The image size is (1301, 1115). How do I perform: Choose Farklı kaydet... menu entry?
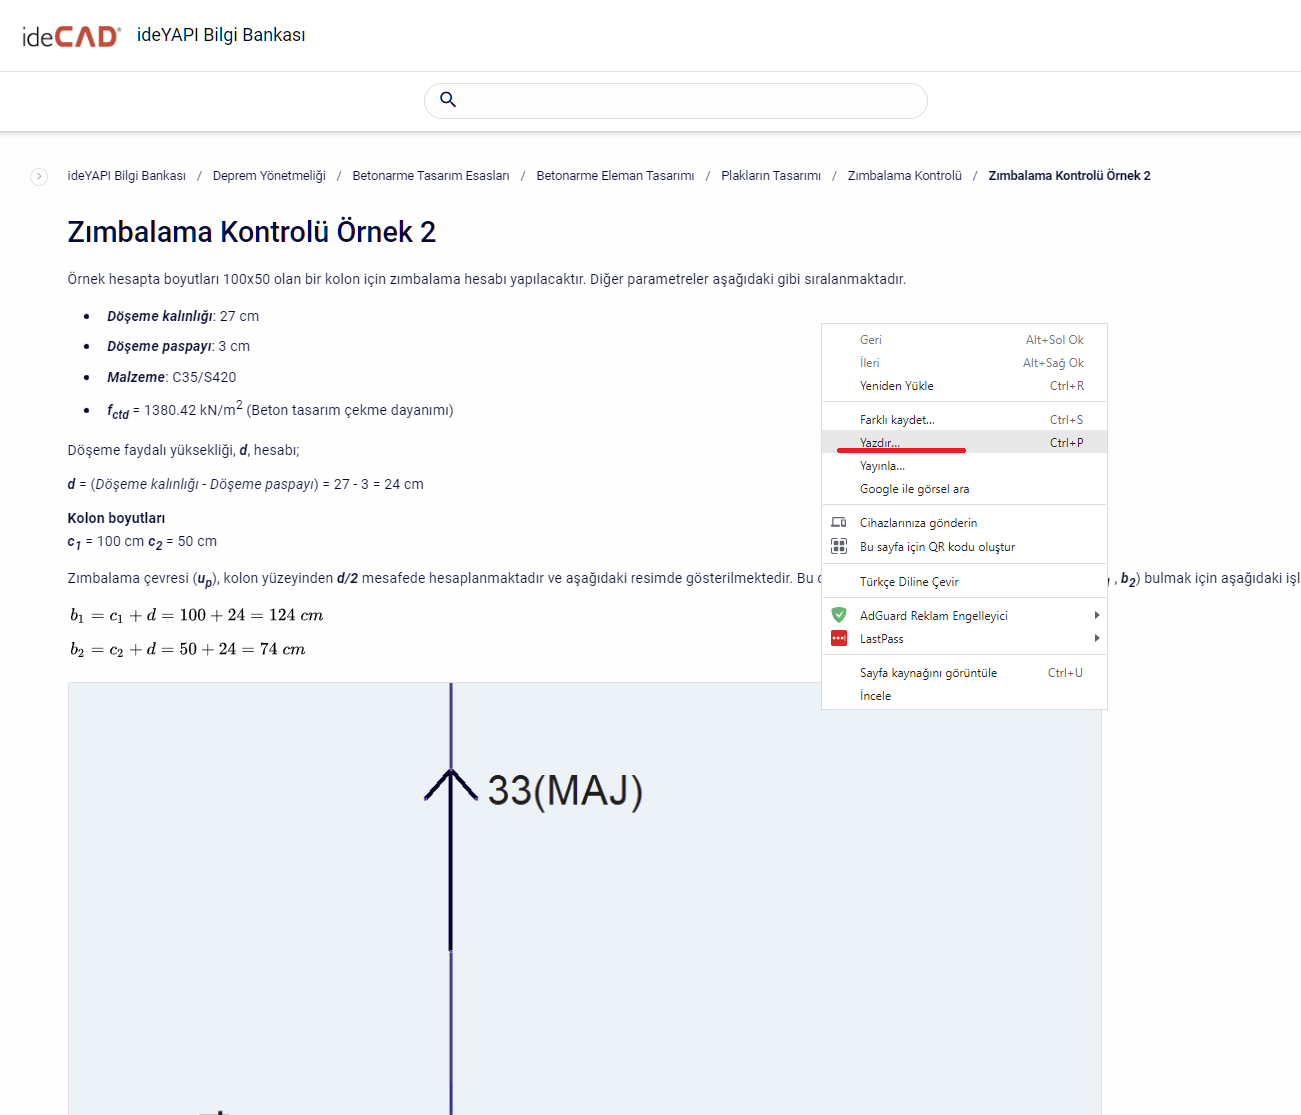(897, 419)
